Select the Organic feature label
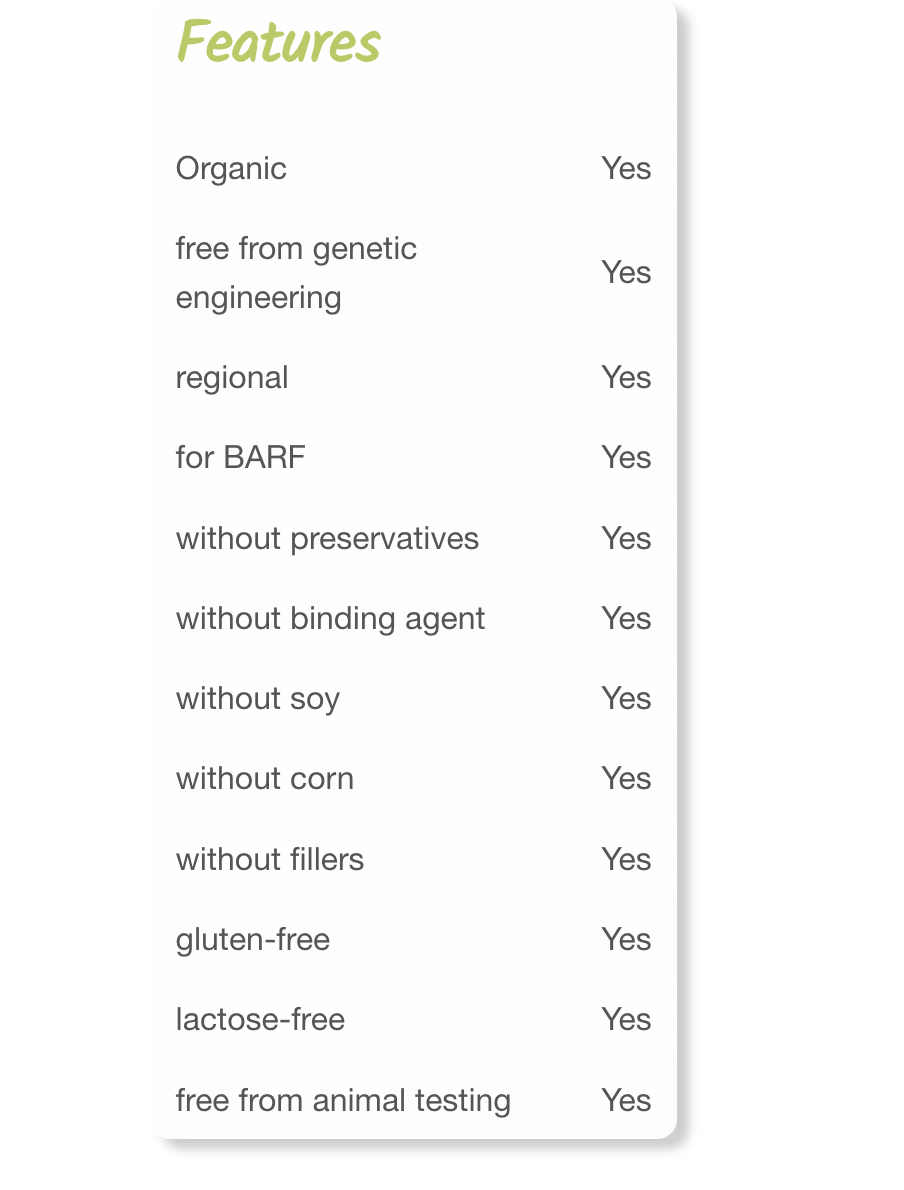 (x=231, y=169)
